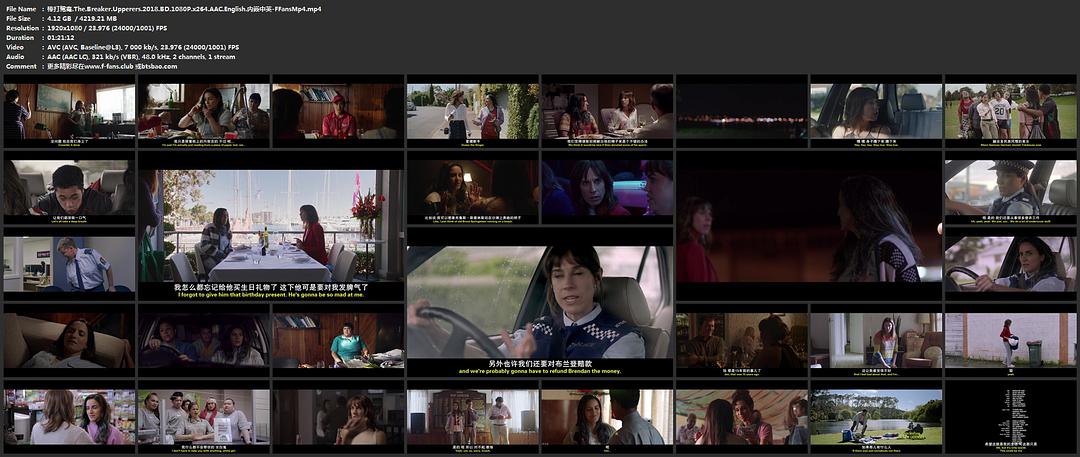Select thumbnail of police officer at office desk
This screenshot has height=457, width=1080.
(68, 264)
